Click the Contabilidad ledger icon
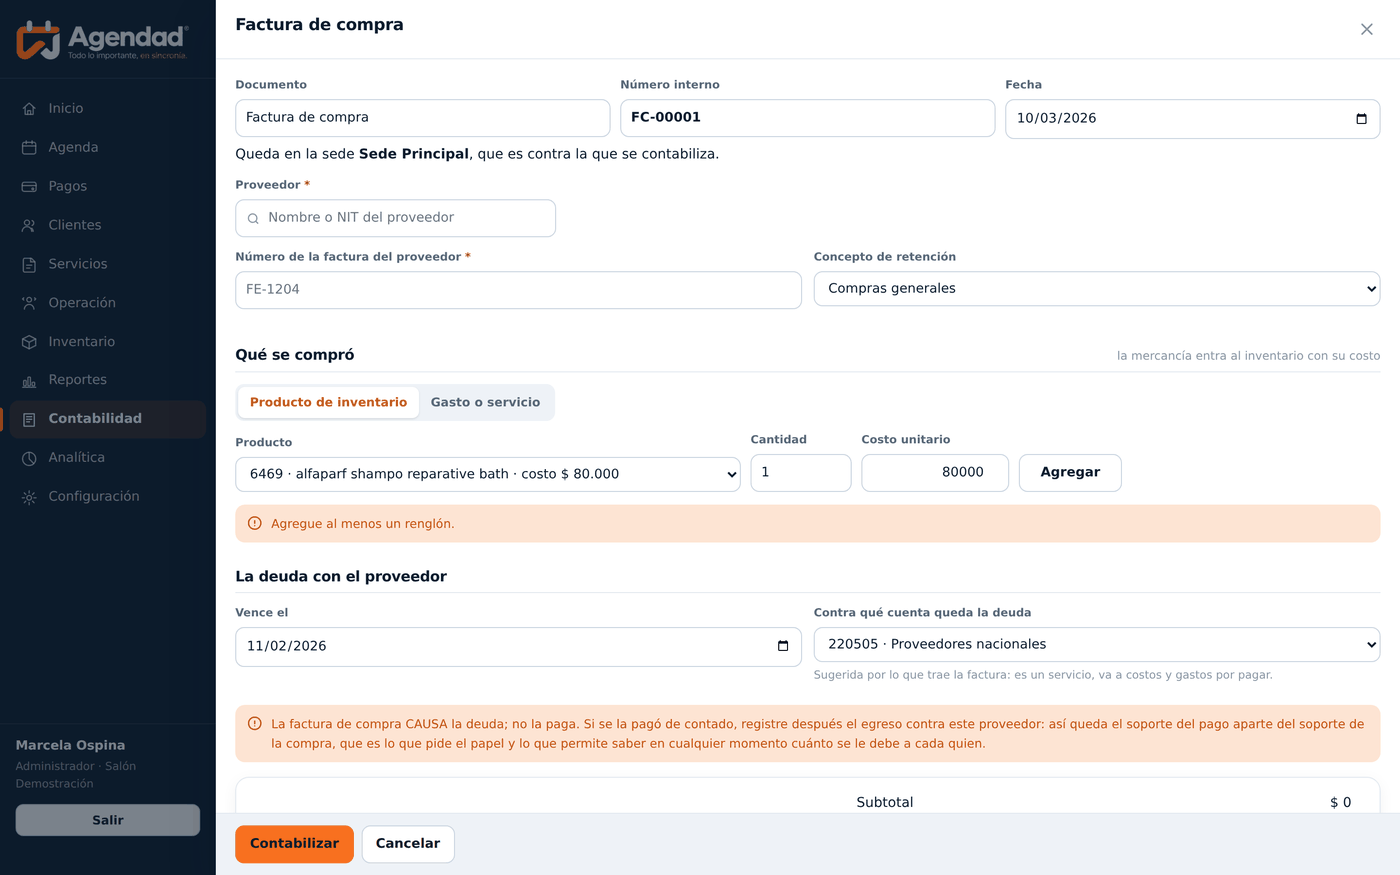 click(x=29, y=419)
